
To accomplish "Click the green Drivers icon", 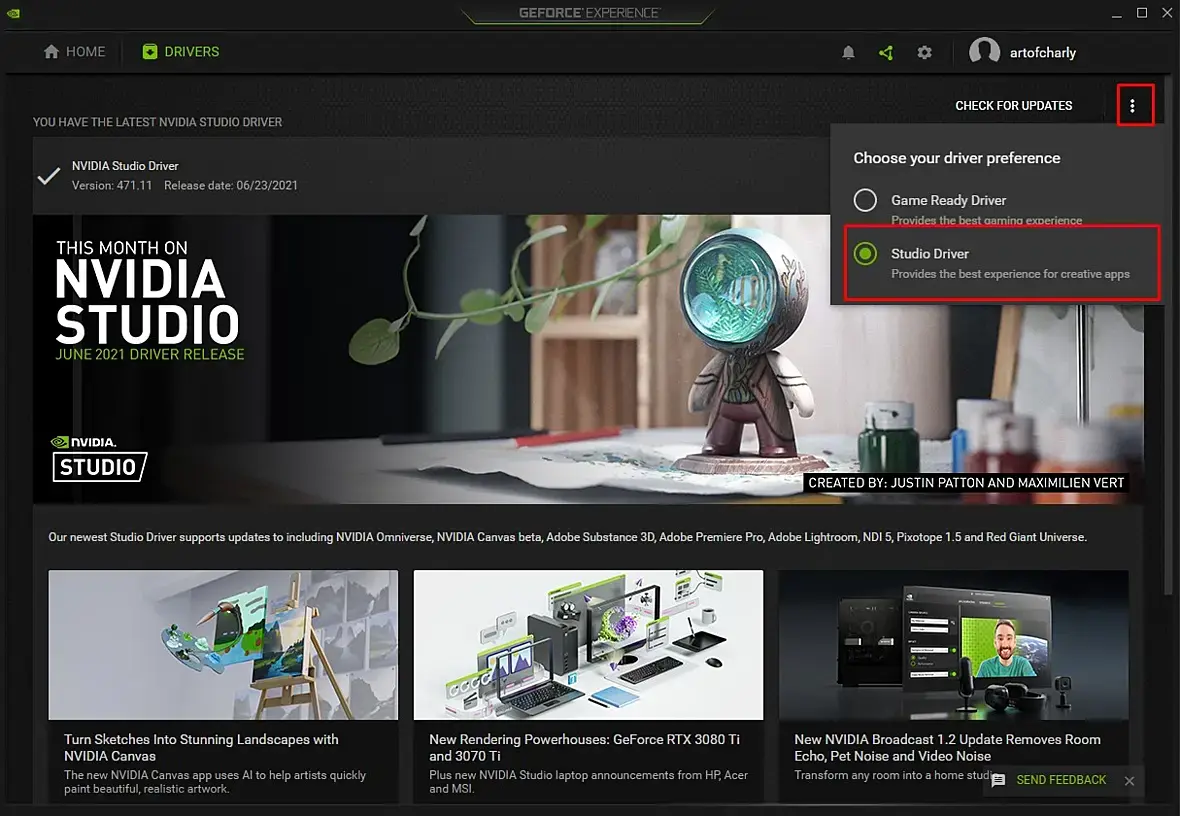I will 150,52.
